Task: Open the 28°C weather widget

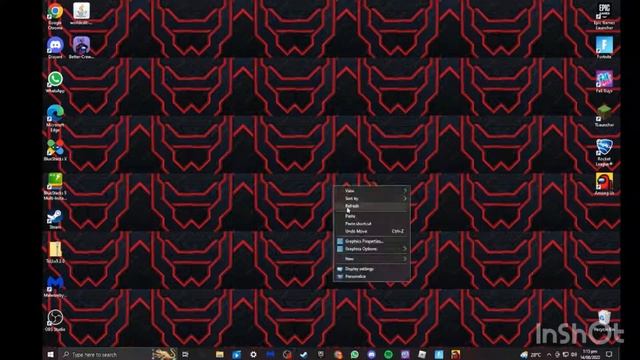Action: click(531, 354)
